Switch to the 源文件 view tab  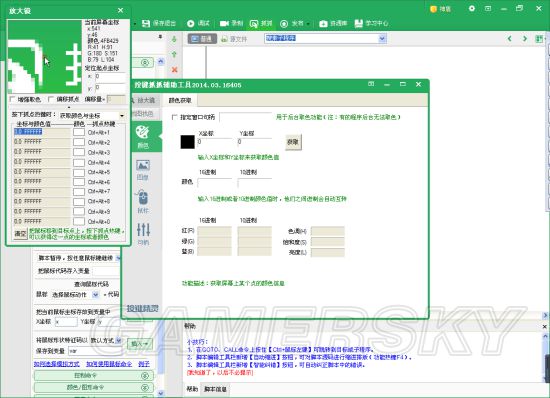click(234, 39)
